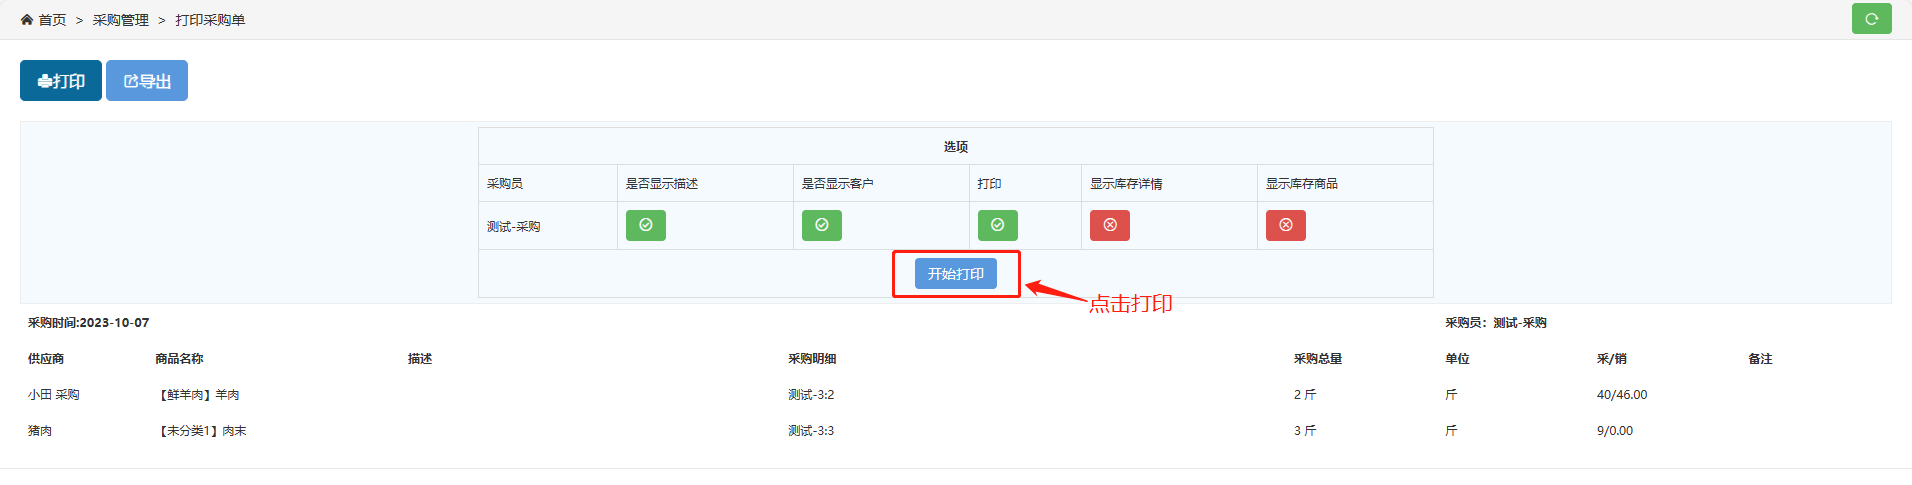Enable the 显示库存商品 red toggle

tap(1286, 225)
